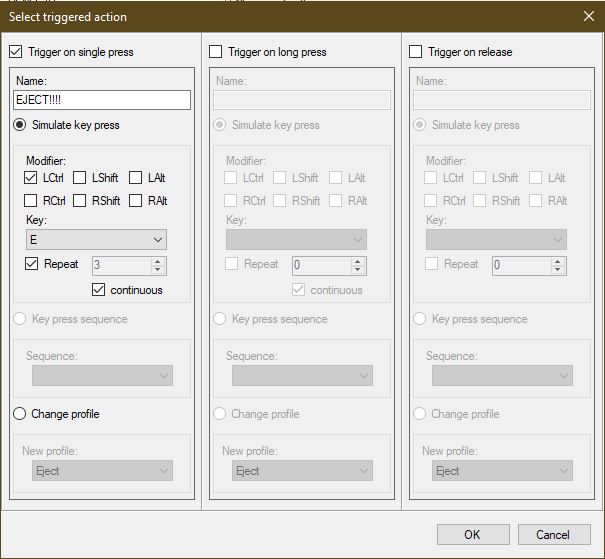Uncheck continuous in single press panel
This screenshot has height=559, width=605.
click(x=98, y=290)
